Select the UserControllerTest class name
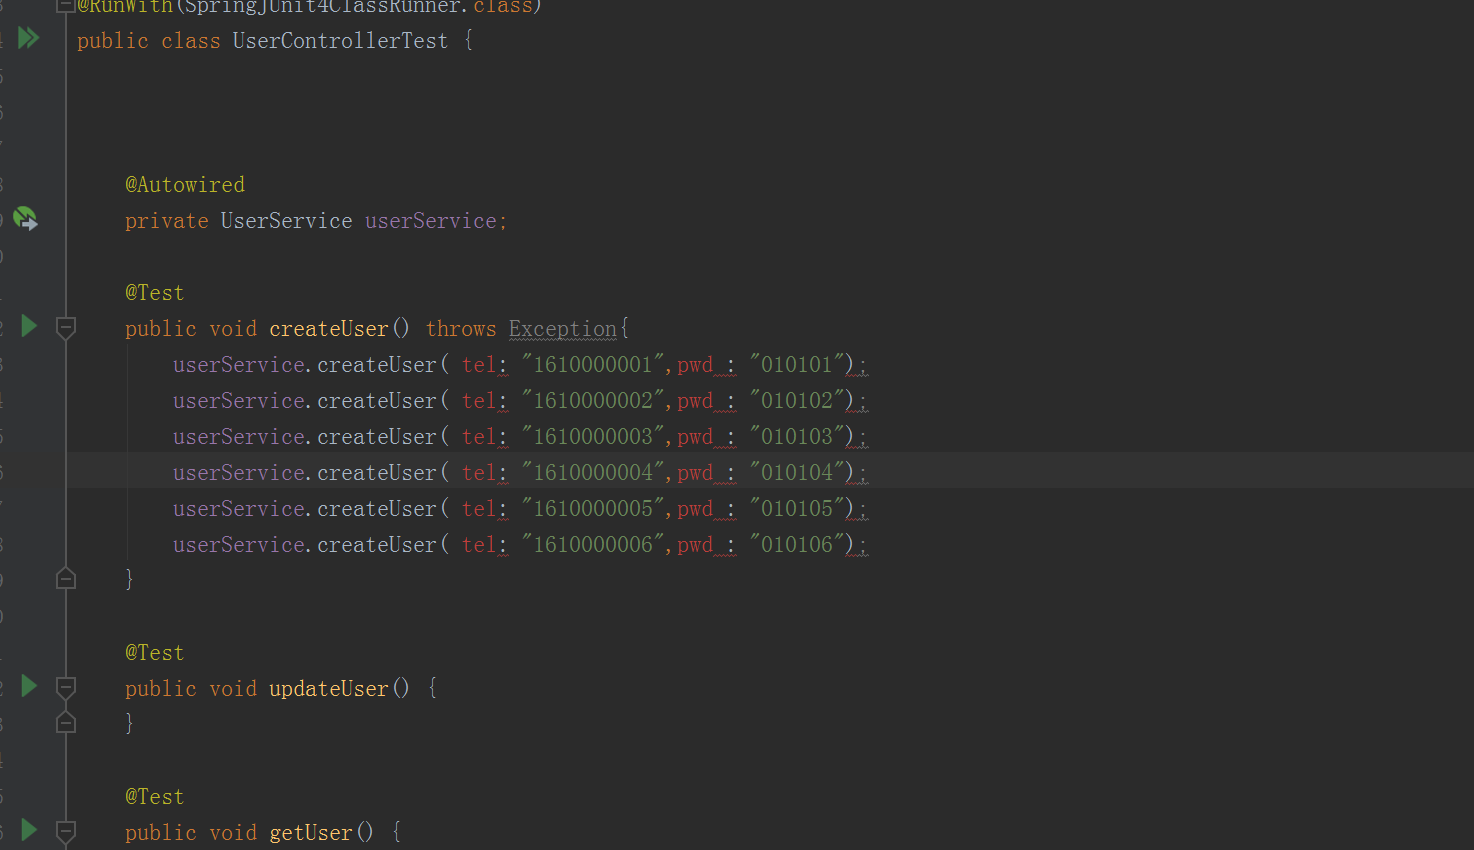 tap(339, 40)
